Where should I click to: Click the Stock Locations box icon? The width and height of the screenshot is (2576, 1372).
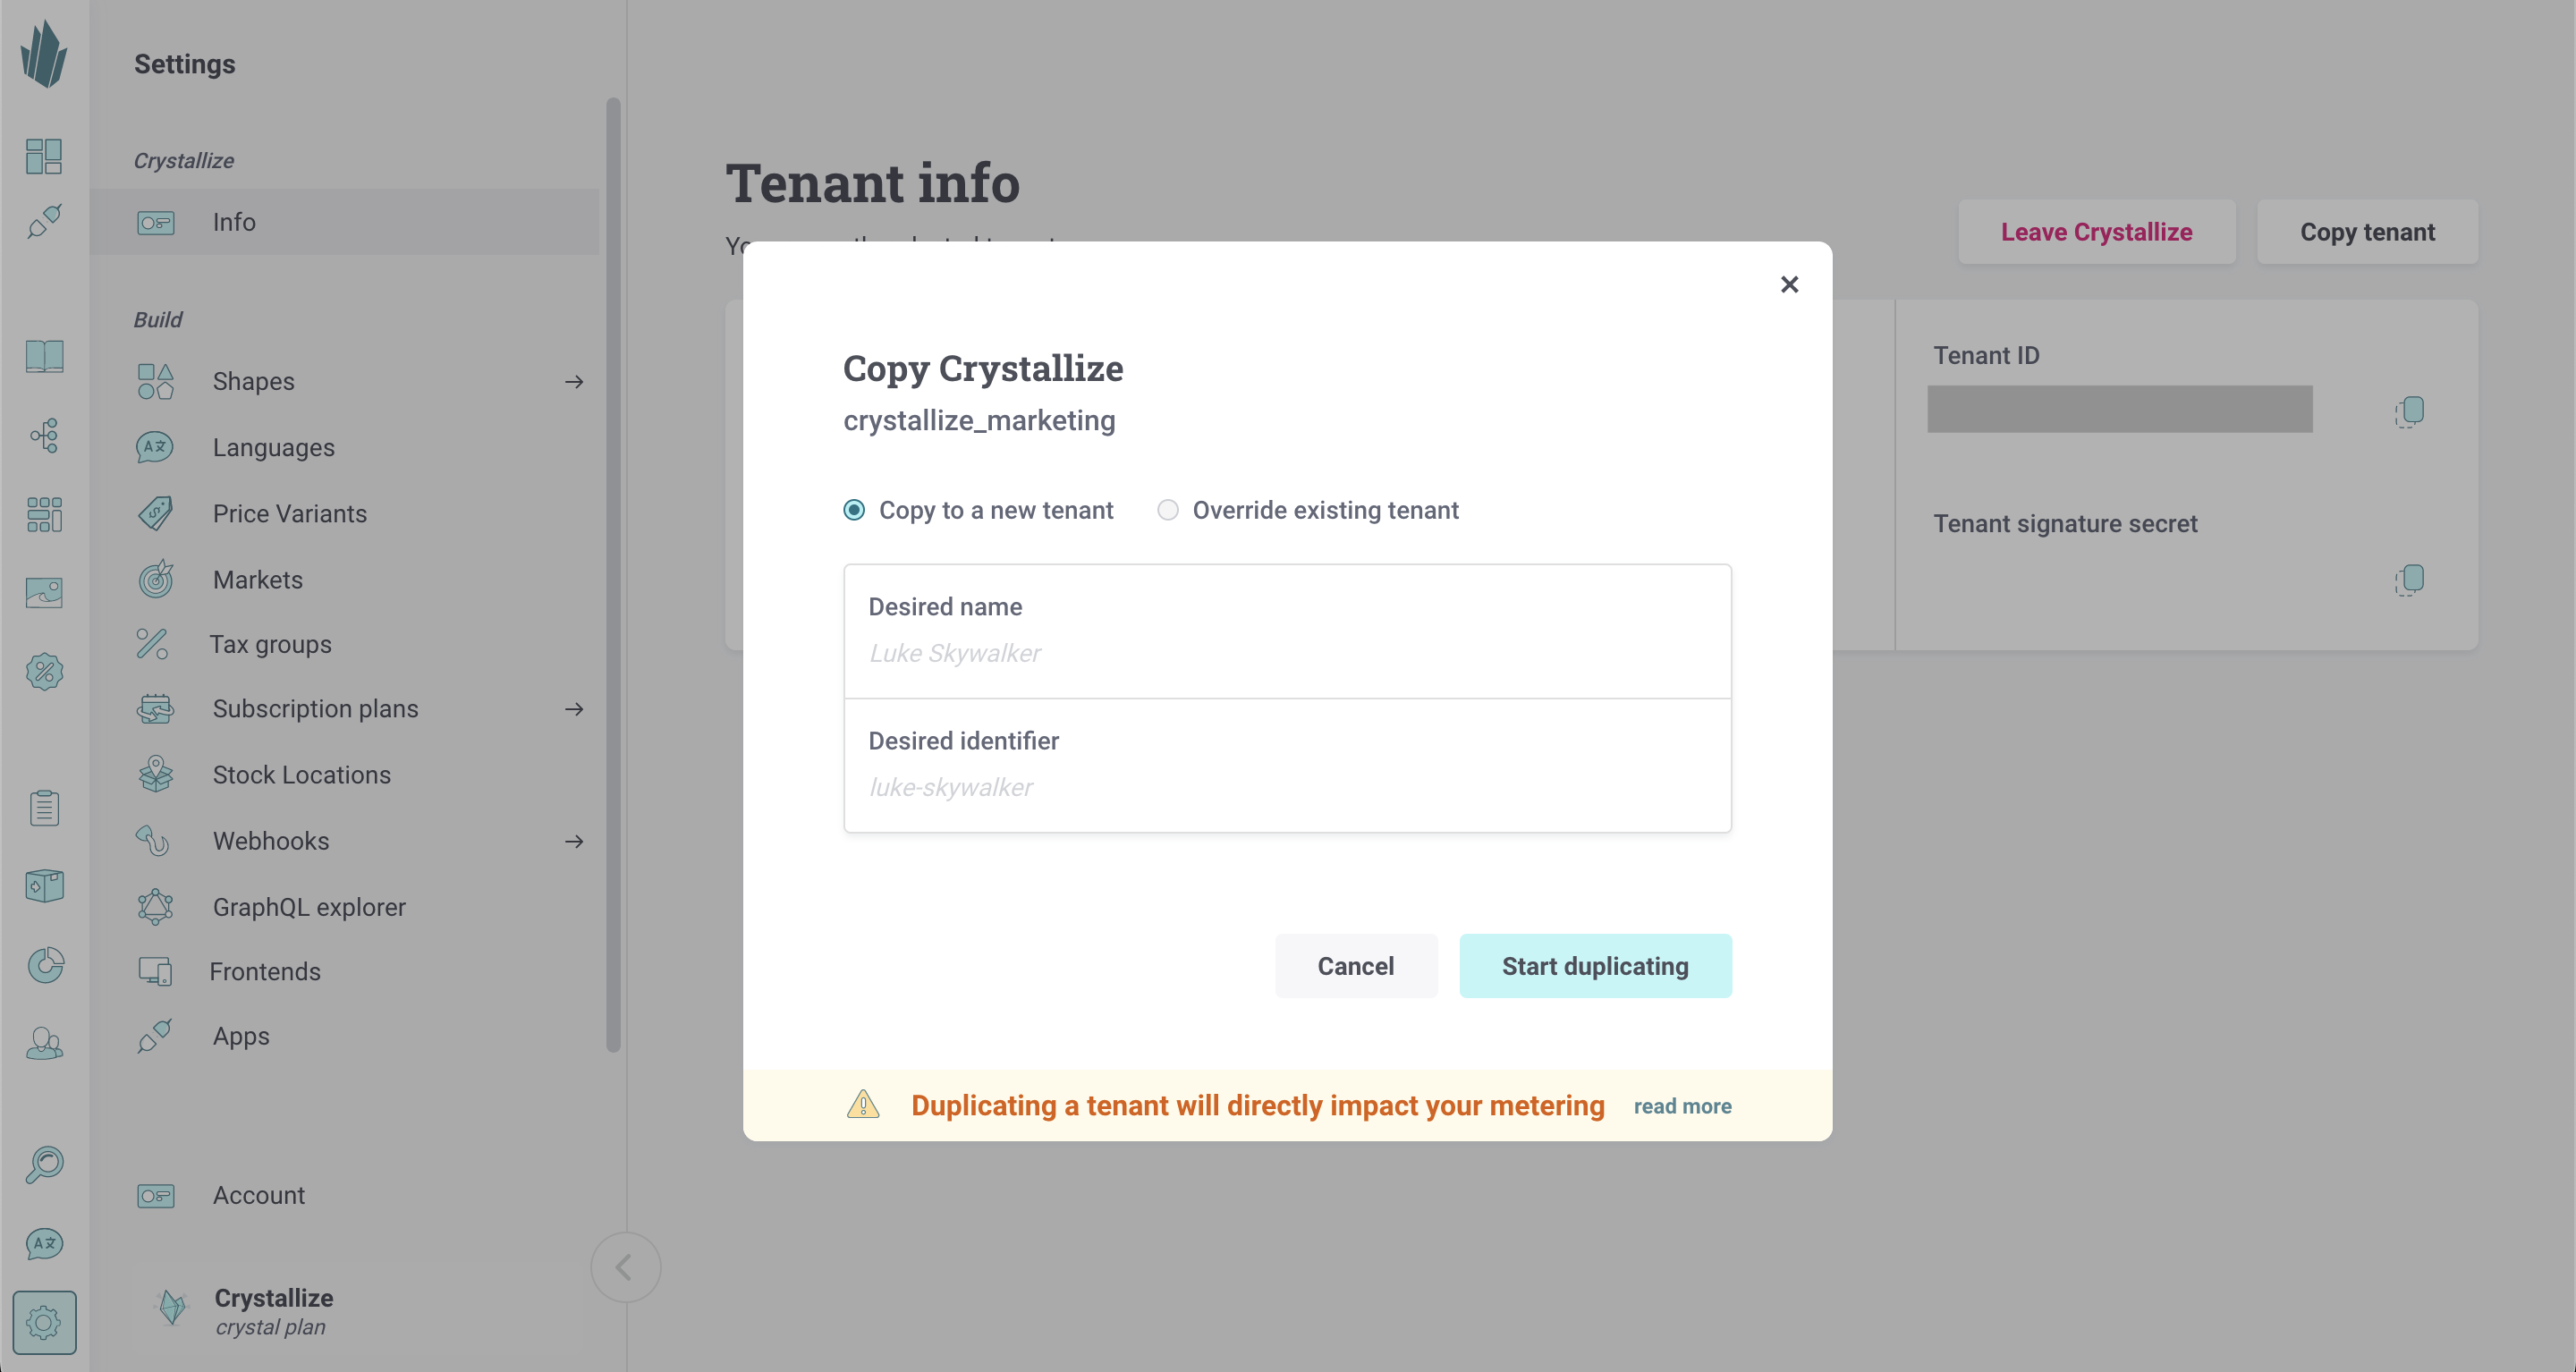pos(155,774)
